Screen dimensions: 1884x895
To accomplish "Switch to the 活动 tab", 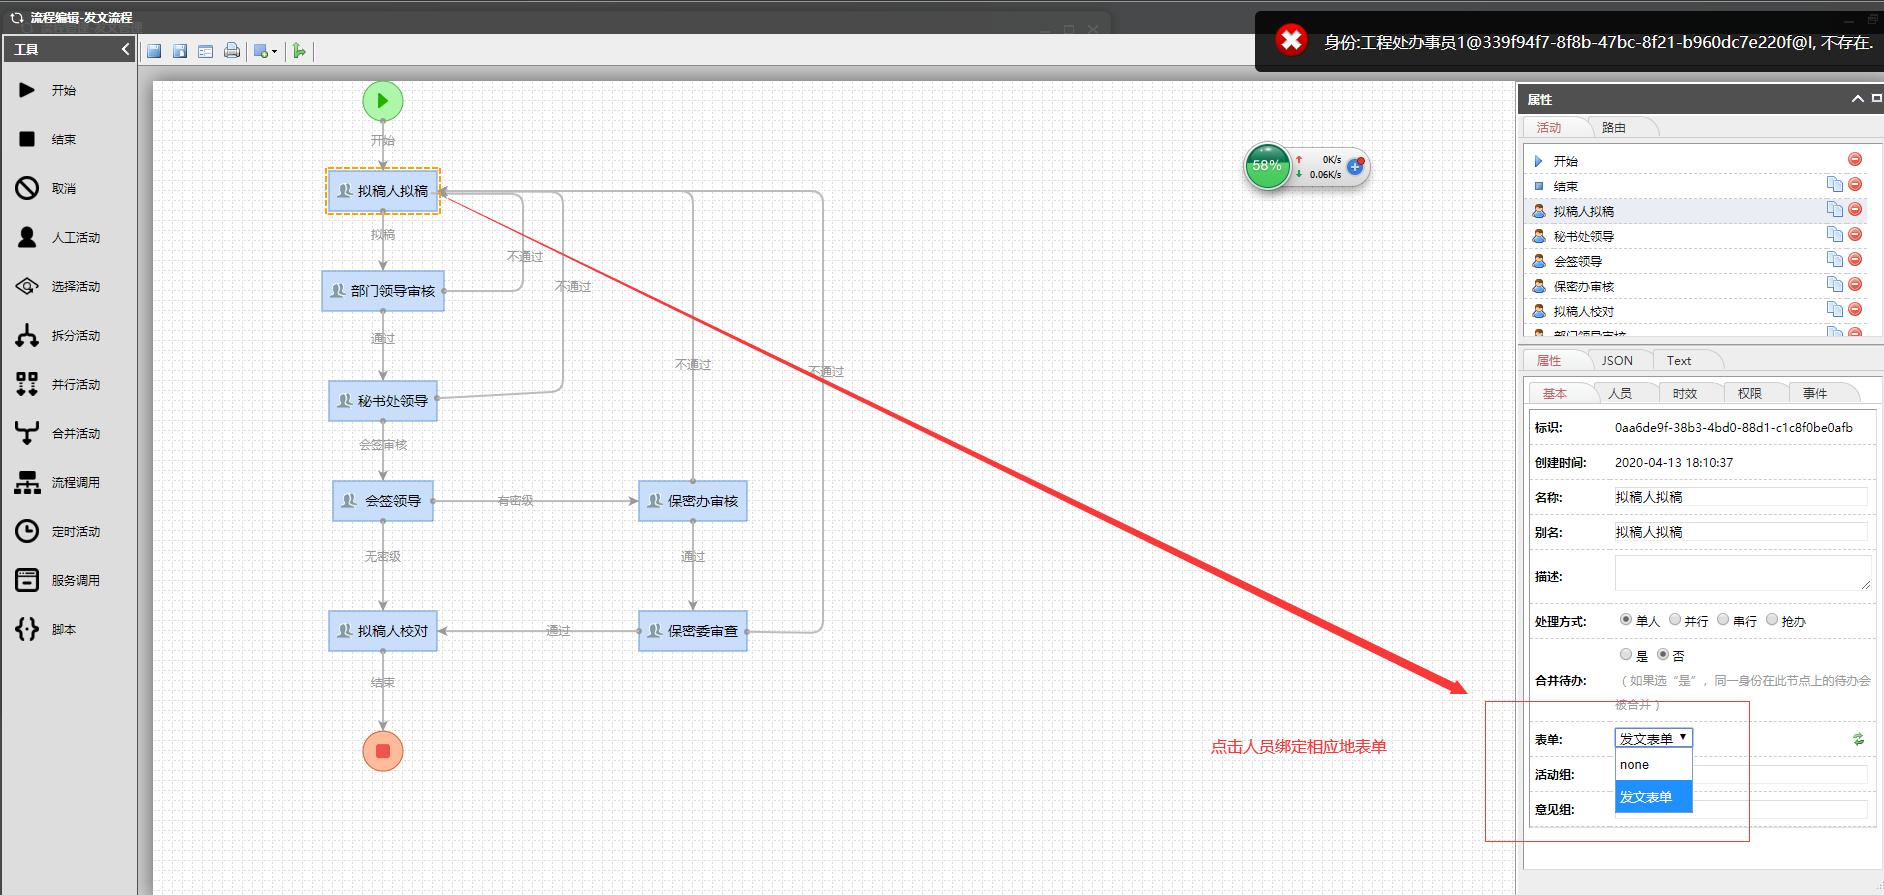I will (1549, 127).
